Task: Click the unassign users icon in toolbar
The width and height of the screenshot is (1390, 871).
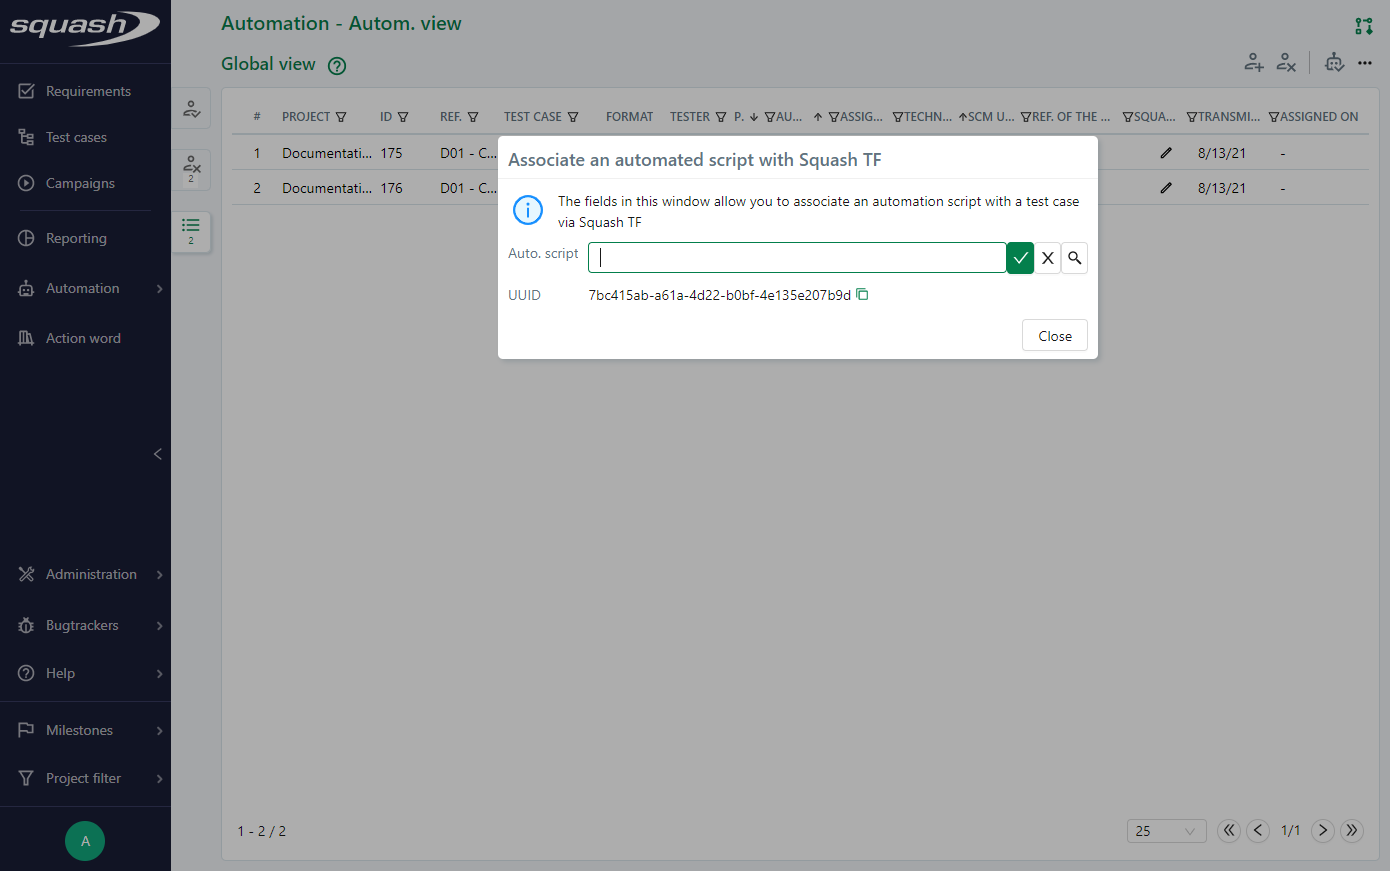Action: click(1286, 62)
